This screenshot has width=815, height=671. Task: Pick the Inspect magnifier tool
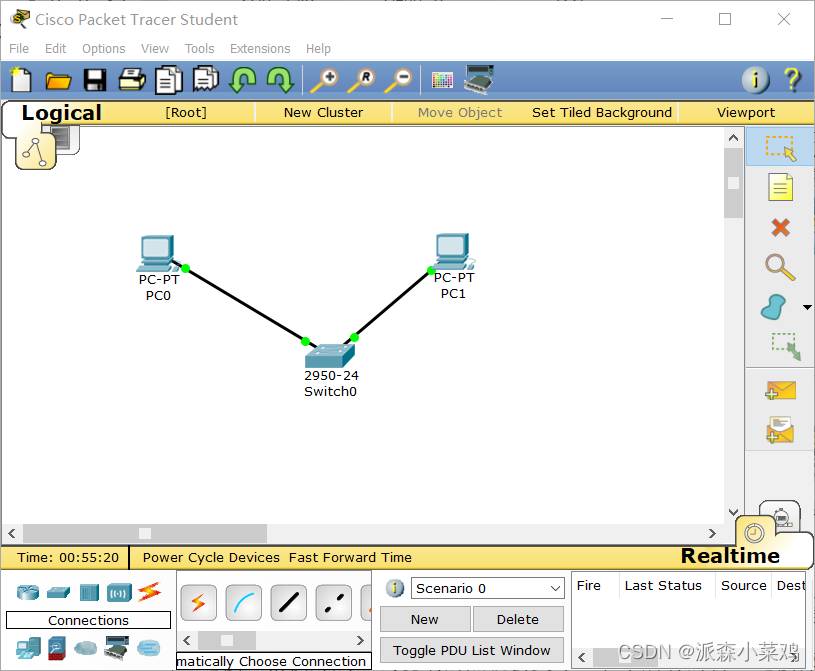(x=780, y=267)
